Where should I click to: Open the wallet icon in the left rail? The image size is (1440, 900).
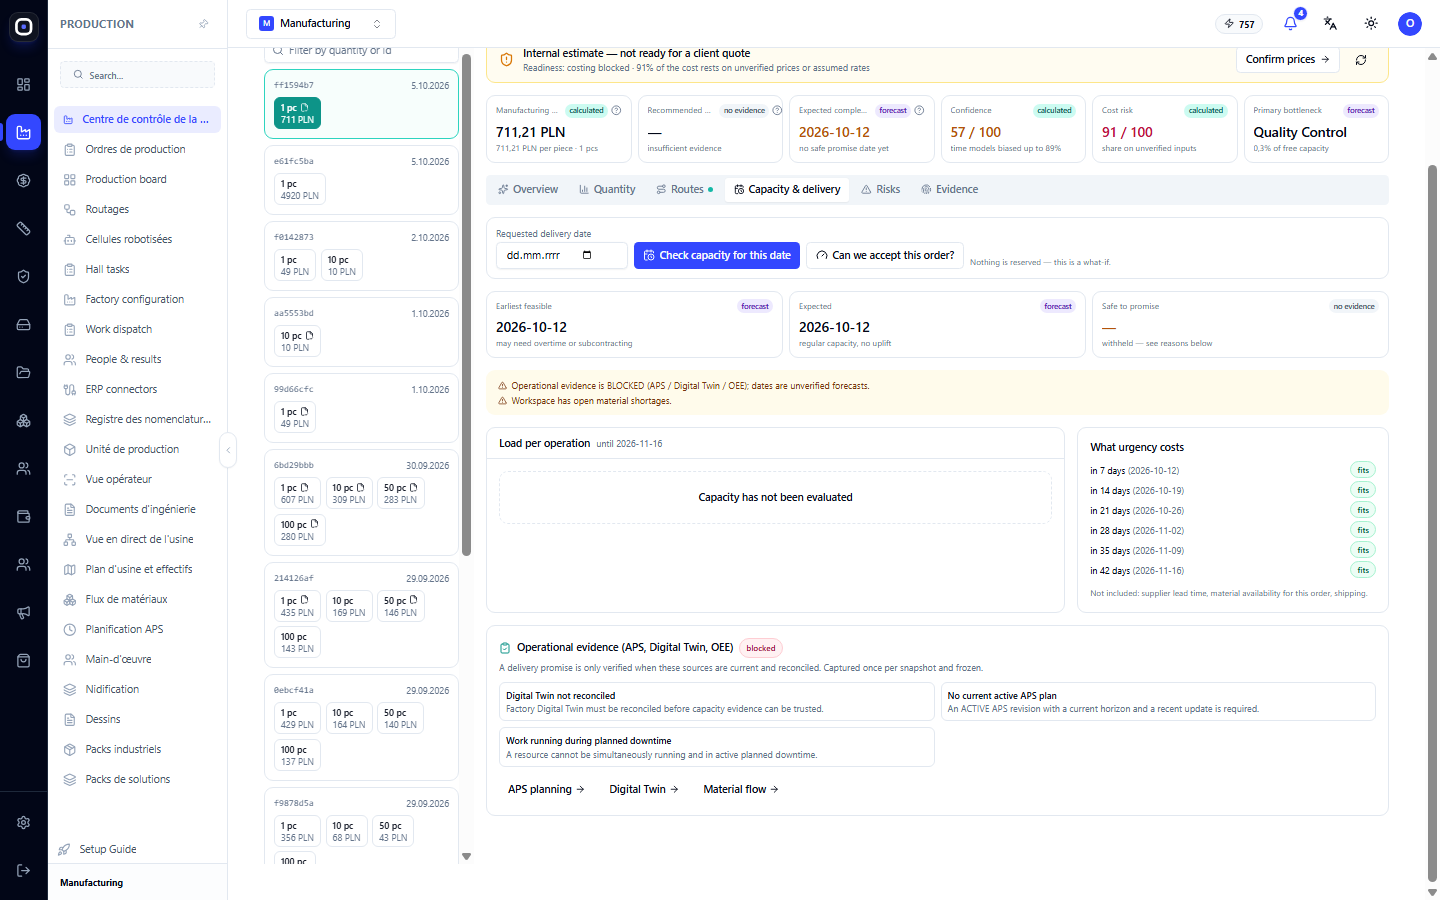click(x=23, y=517)
